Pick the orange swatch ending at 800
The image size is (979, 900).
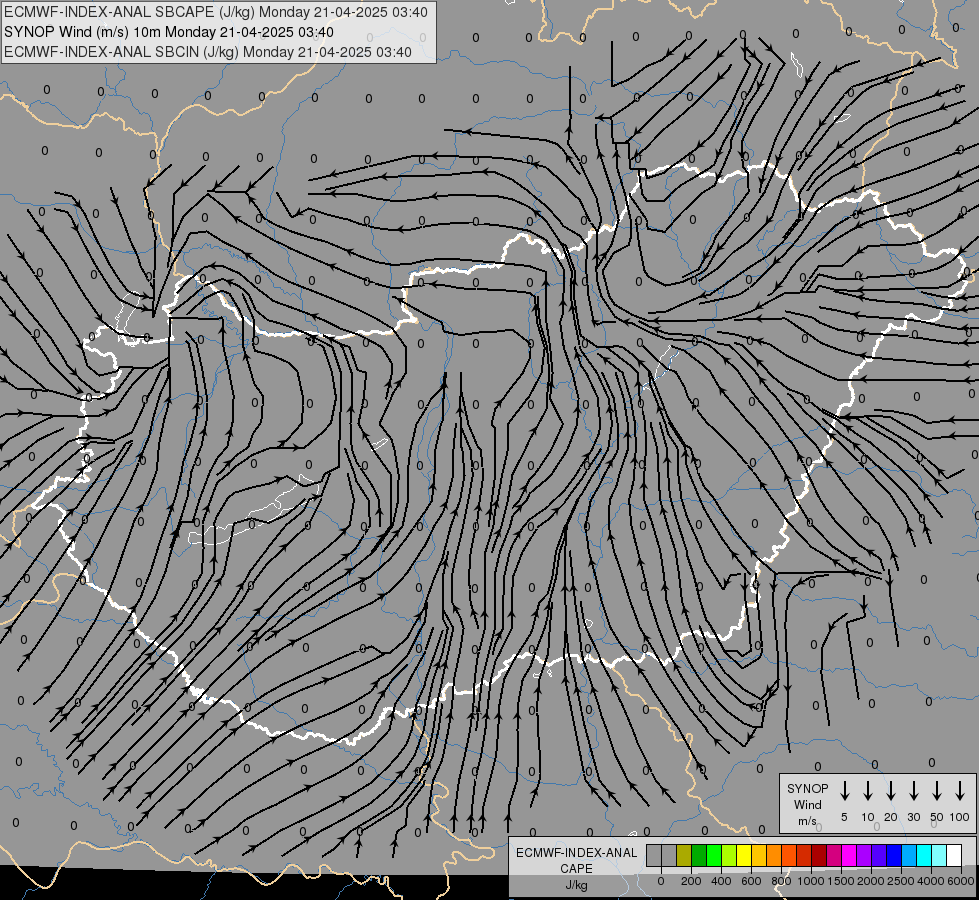(774, 855)
